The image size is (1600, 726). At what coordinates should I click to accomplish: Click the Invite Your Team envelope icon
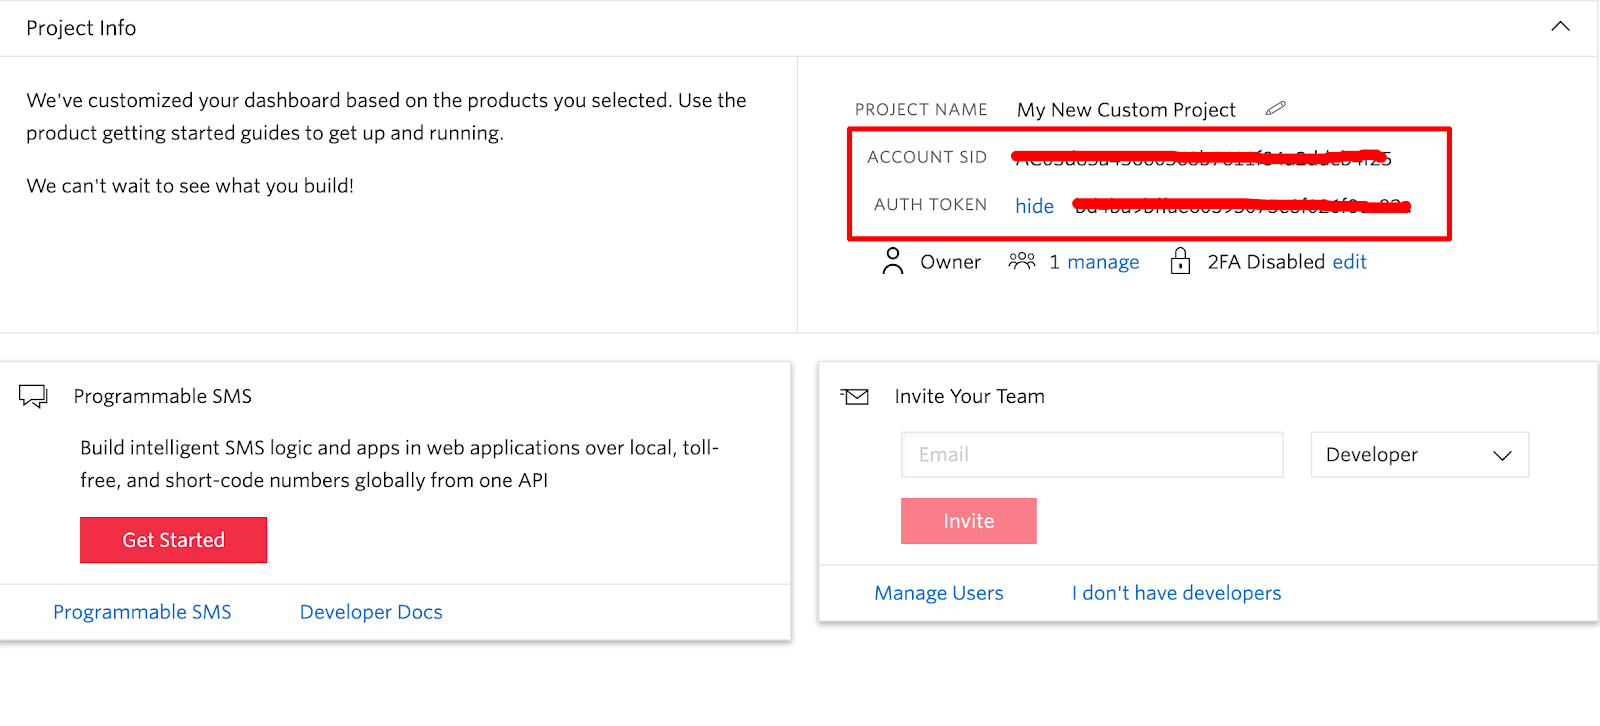(x=855, y=397)
